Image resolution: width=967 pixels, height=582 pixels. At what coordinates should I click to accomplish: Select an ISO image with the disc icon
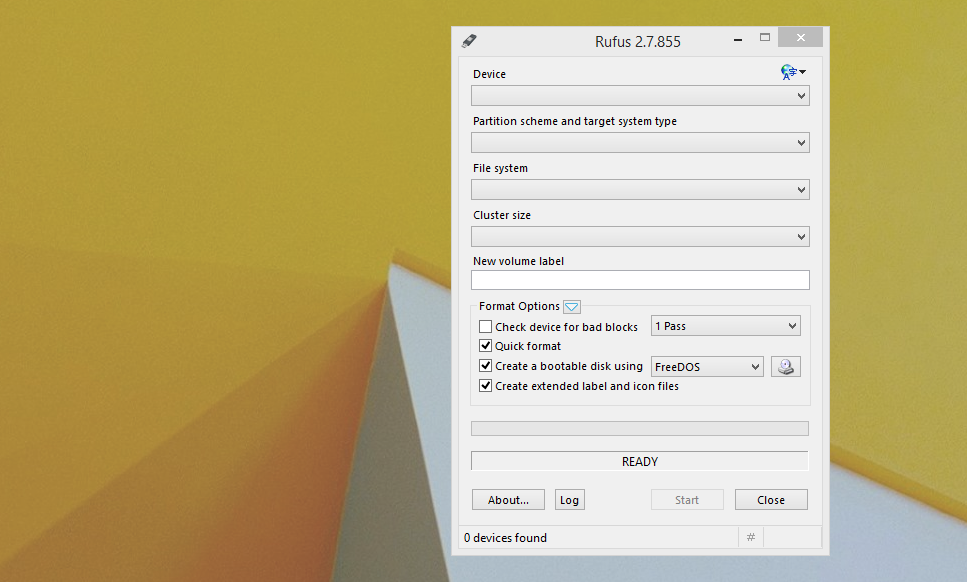point(786,367)
